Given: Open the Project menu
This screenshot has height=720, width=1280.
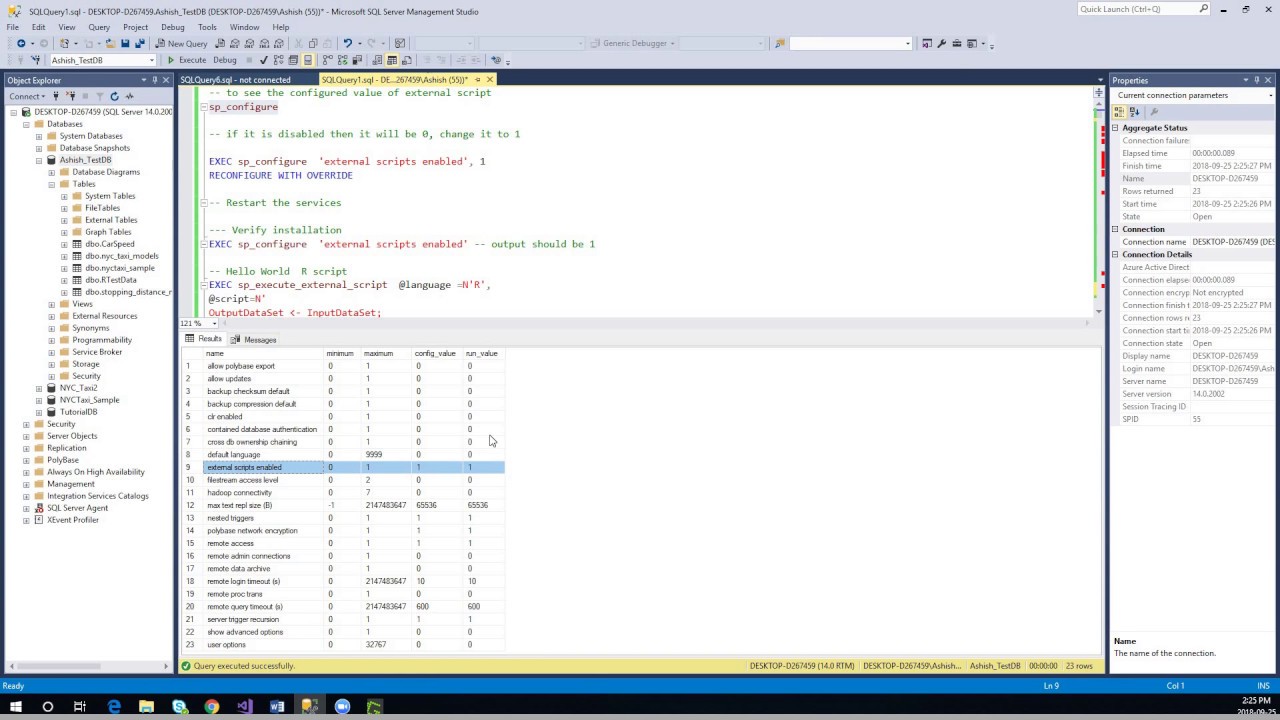Looking at the screenshot, I should (x=135, y=27).
